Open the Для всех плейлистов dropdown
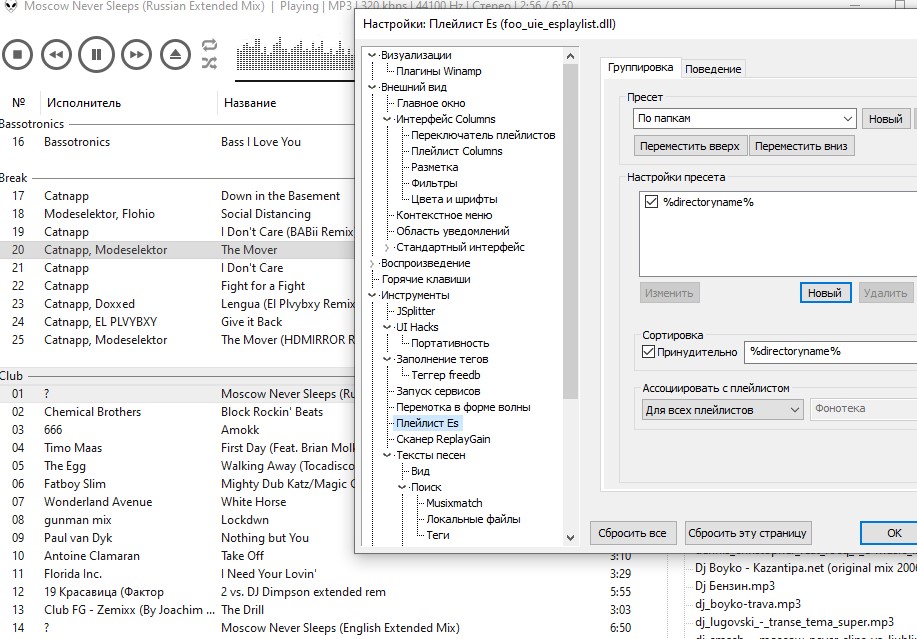The image size is (917, 639). 723,409
